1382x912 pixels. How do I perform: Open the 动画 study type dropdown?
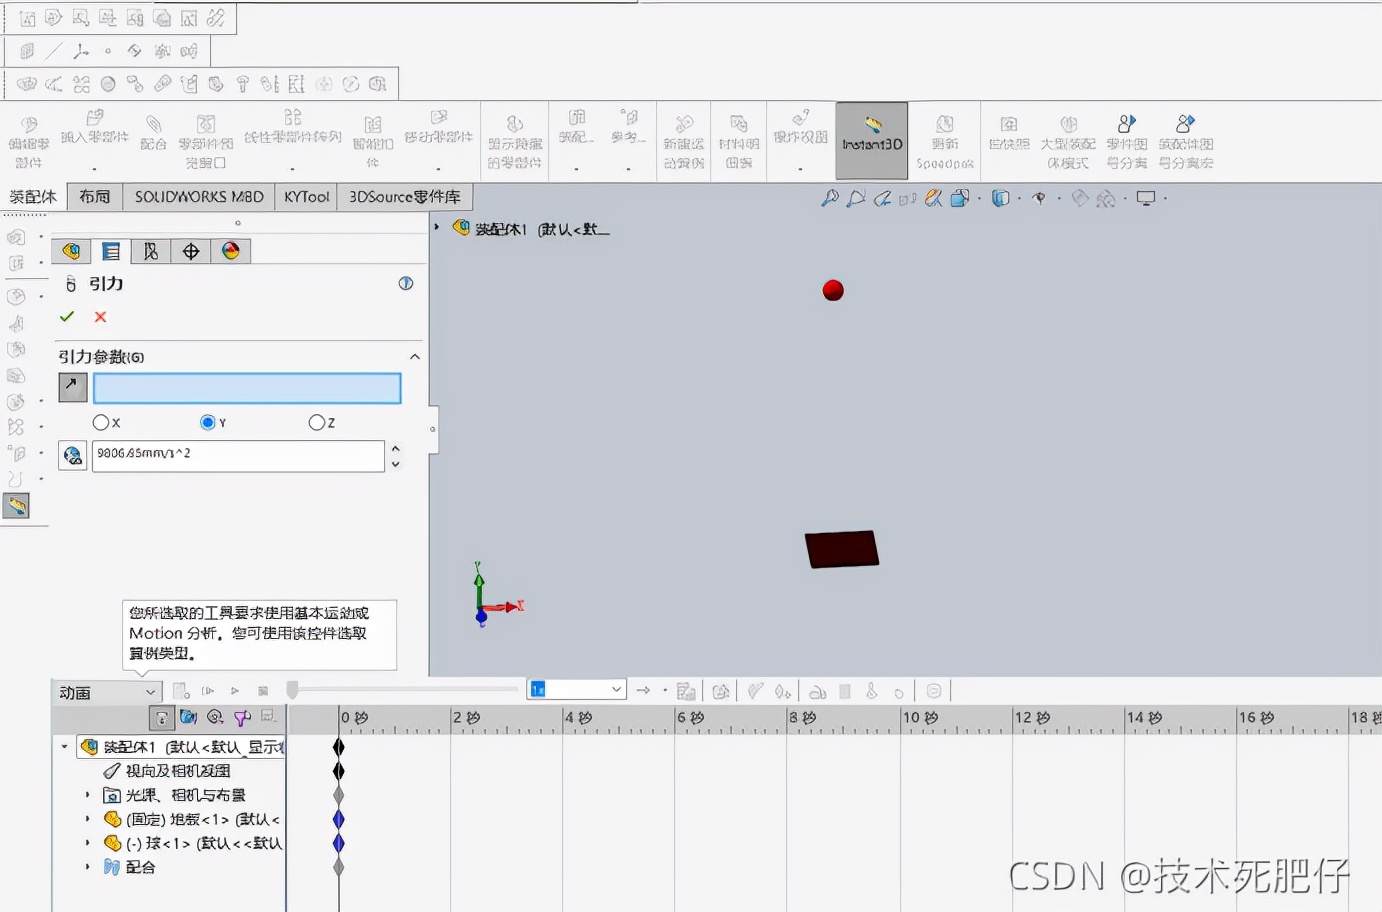[148, 691]
